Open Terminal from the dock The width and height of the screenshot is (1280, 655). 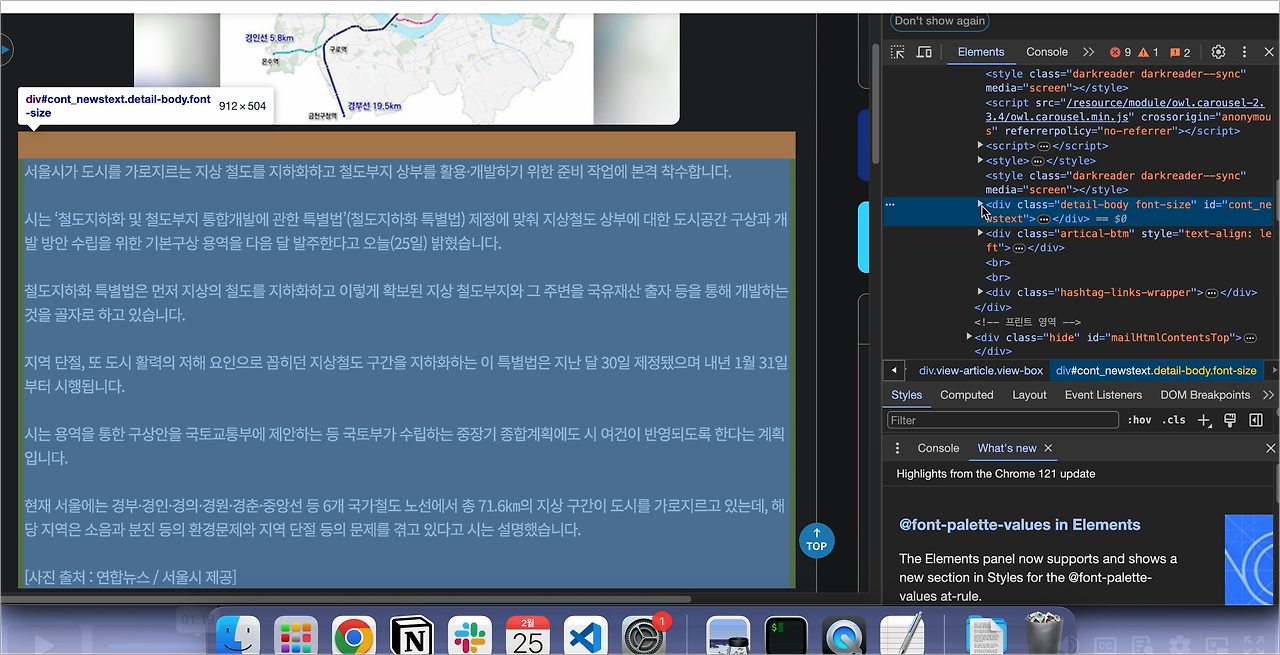pyautogui.click(x=786, y=634)
